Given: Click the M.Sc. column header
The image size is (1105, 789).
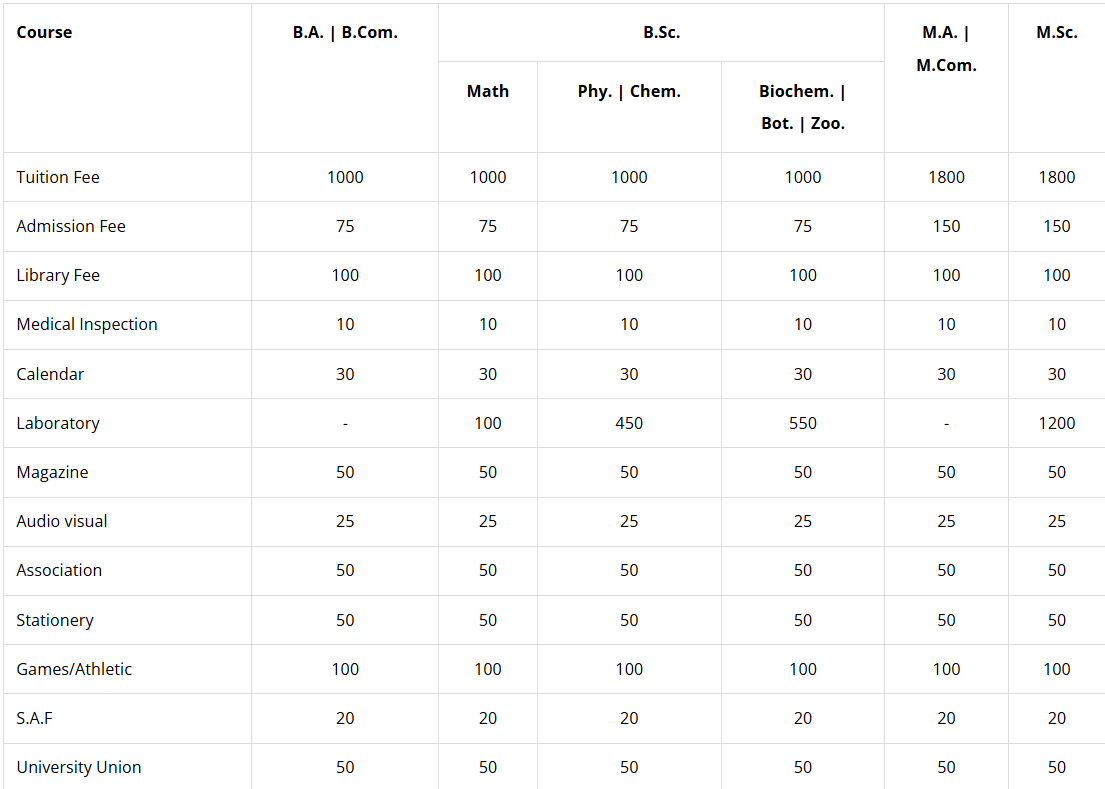Looking at the screenshot, I should point(1057,32).
